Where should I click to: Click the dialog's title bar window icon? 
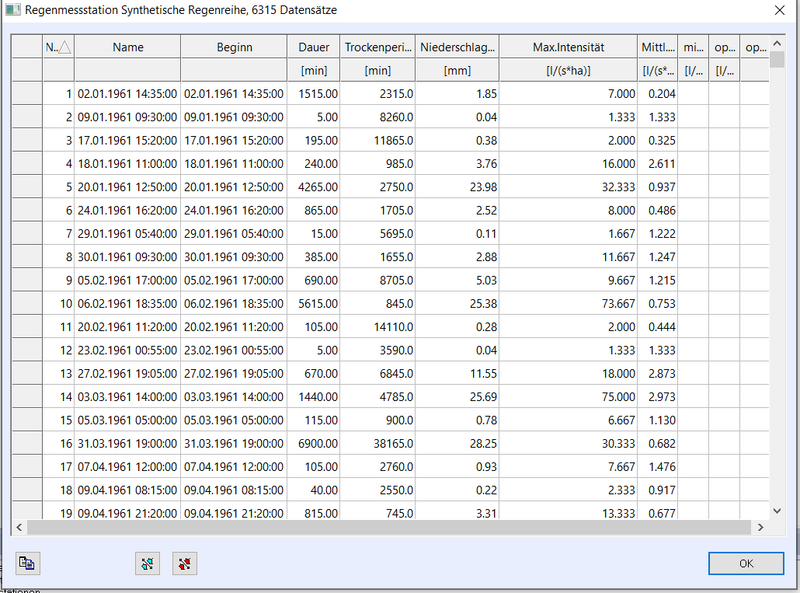13,10
